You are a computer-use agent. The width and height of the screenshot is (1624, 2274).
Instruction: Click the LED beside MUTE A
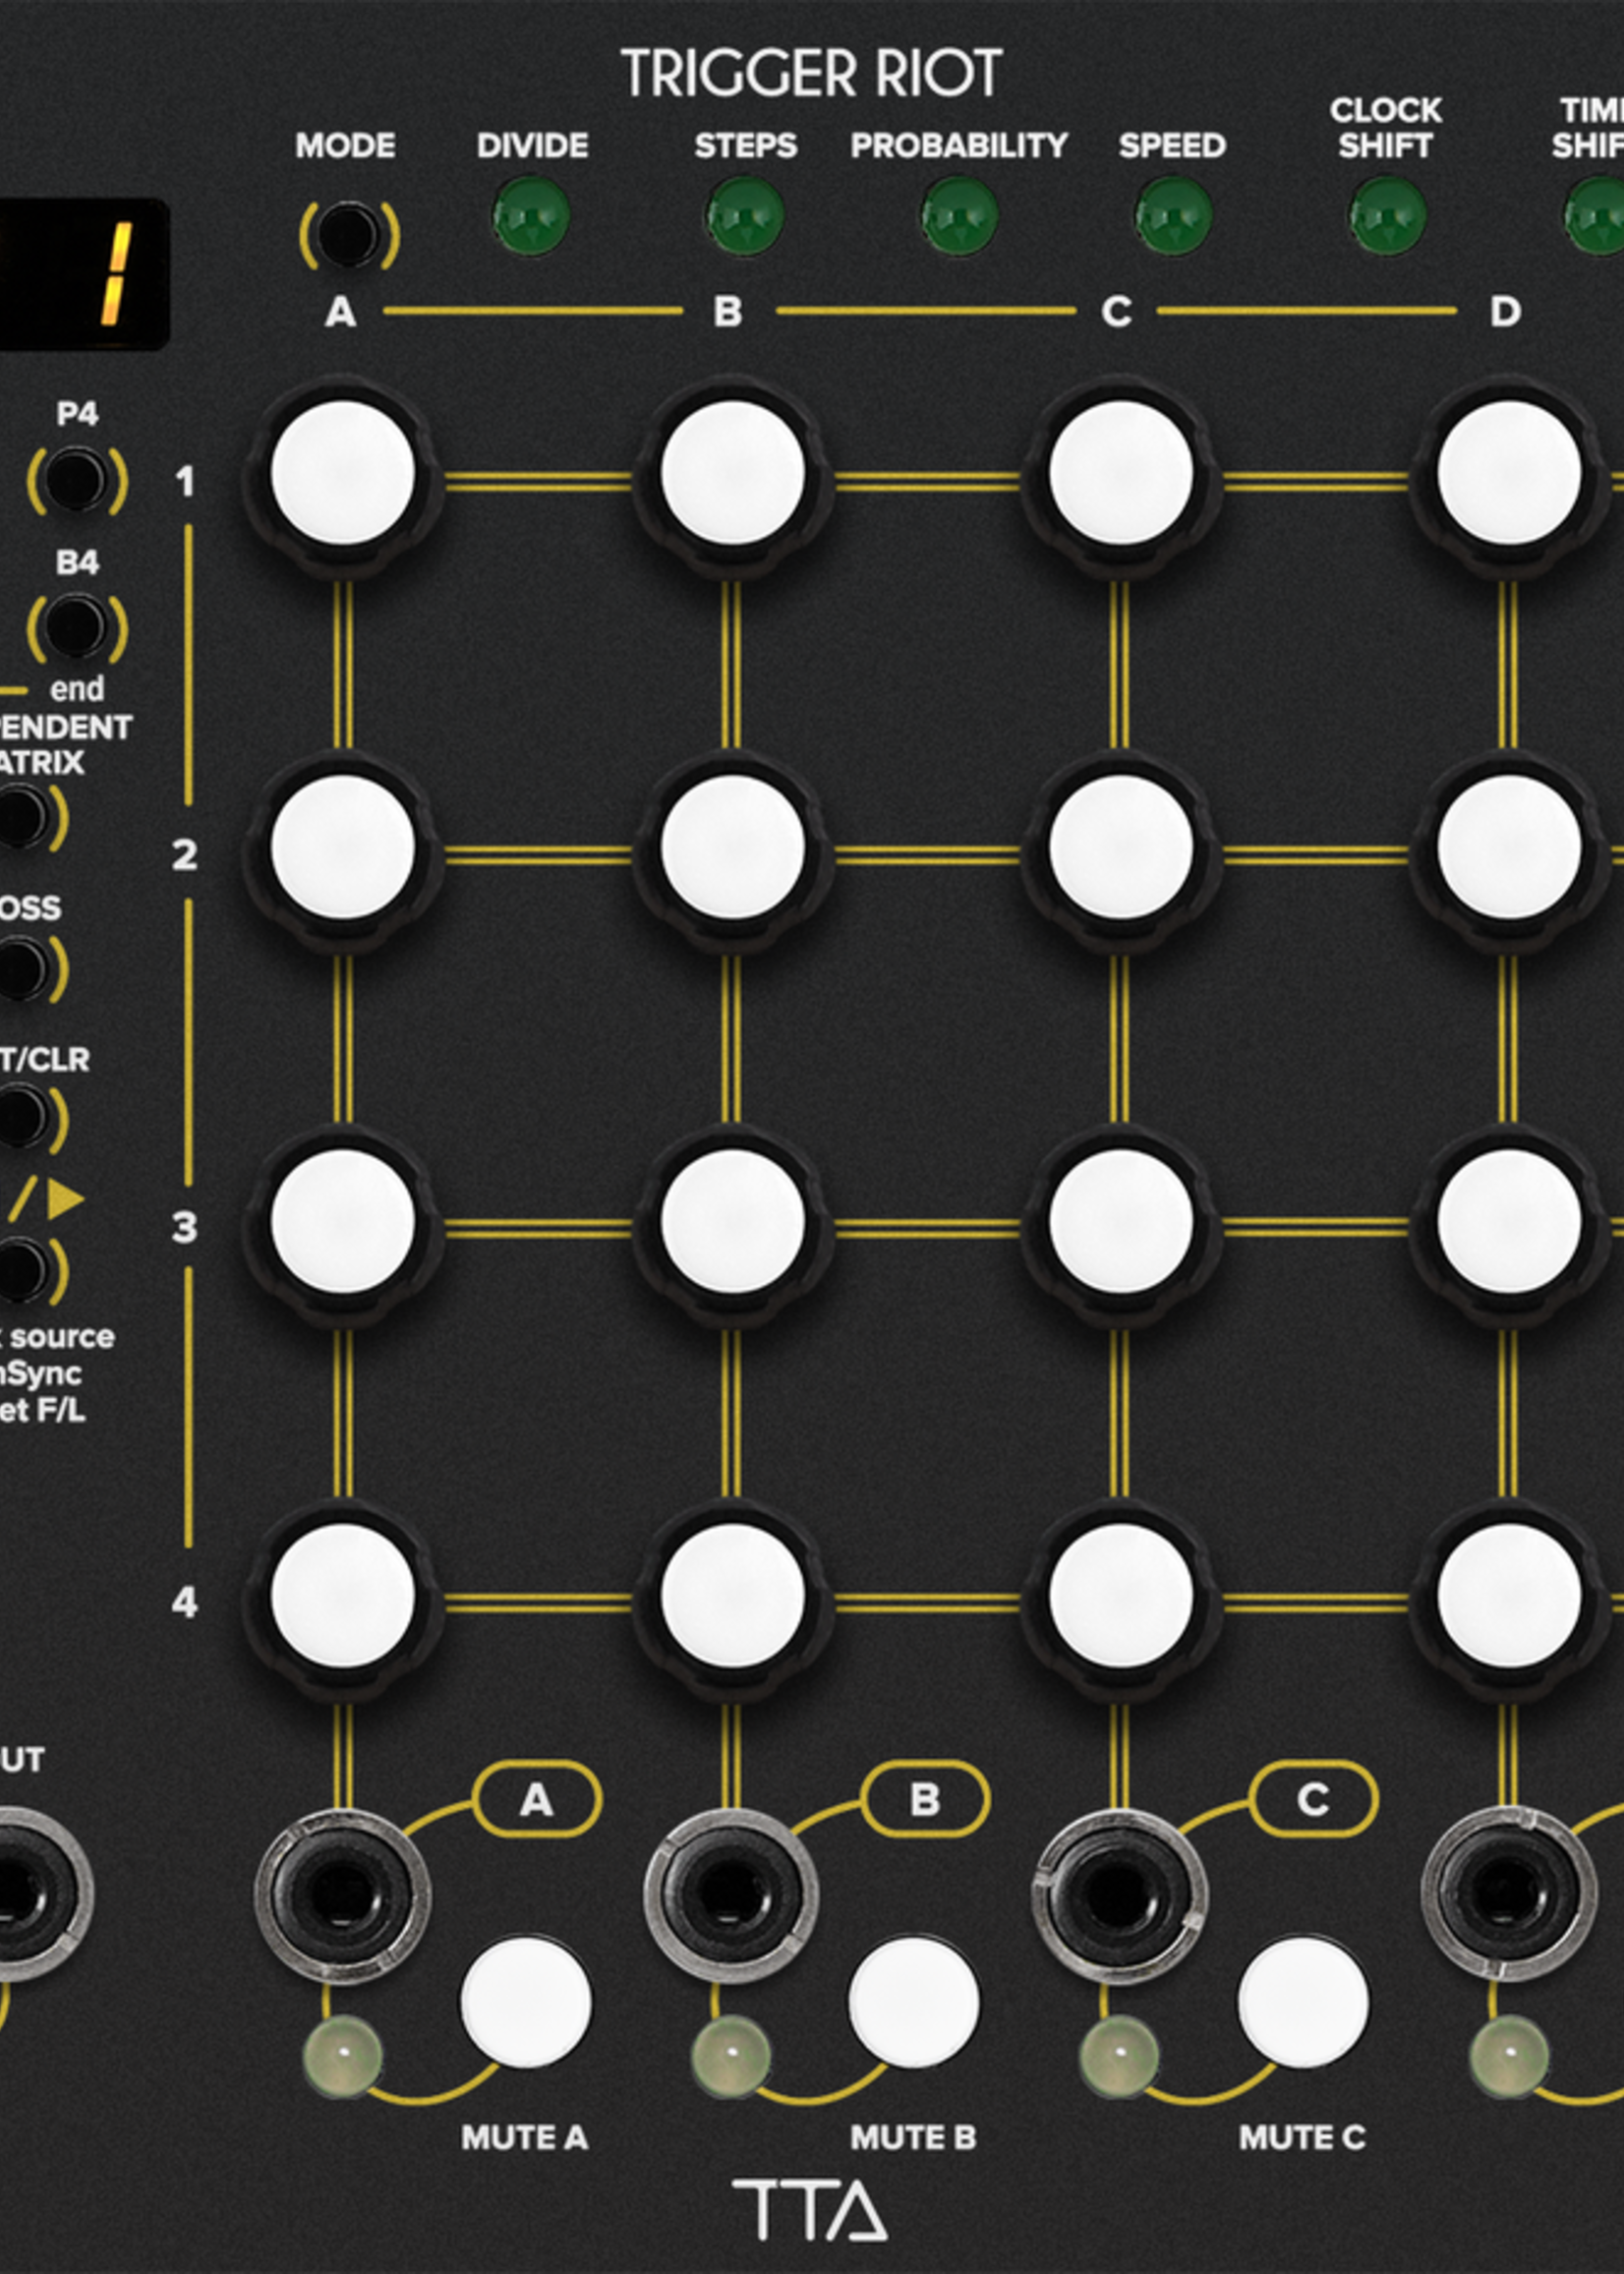(x=342, y=2057)
